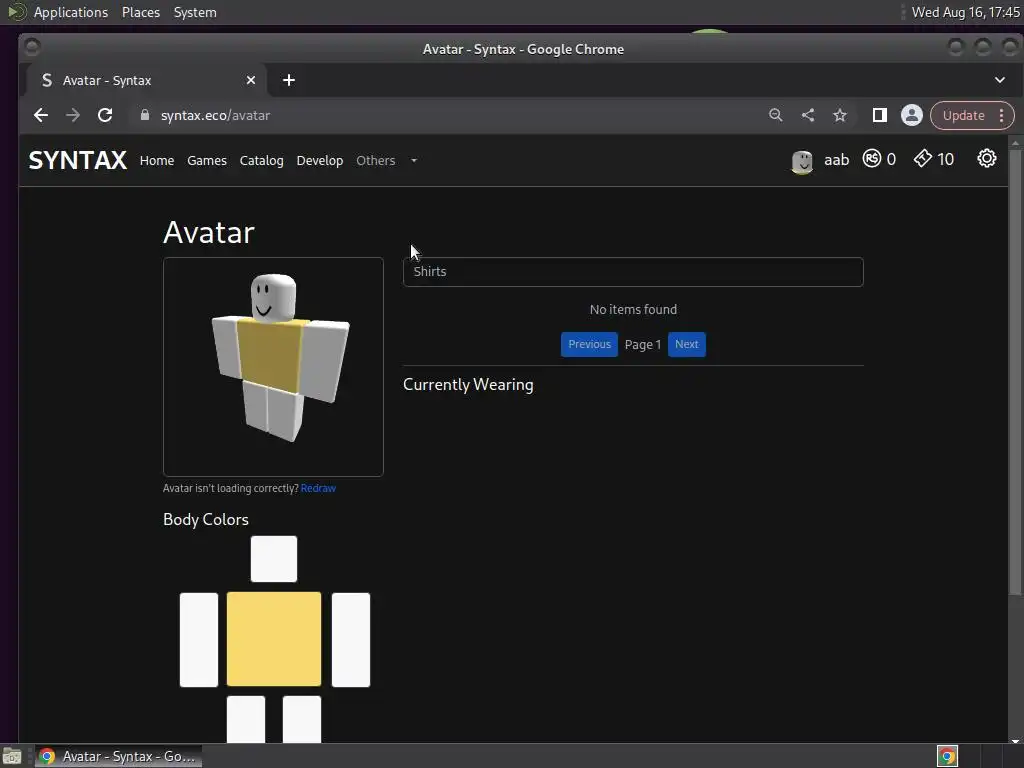Open the site settings gear
The width and height of the screenshot is (1024, 768).
coord(986,159)
